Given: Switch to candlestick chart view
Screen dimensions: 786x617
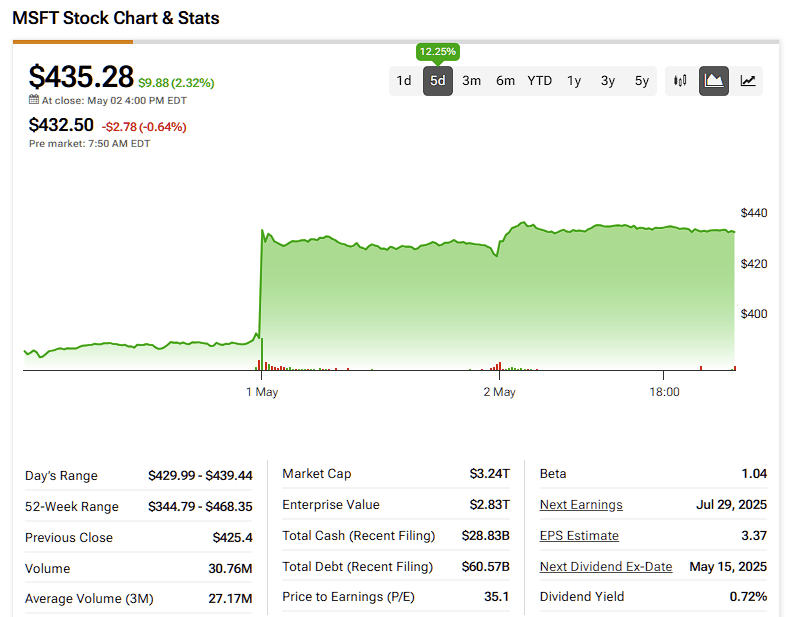Looking at the screenshot, I should click(x=680, y=81).
